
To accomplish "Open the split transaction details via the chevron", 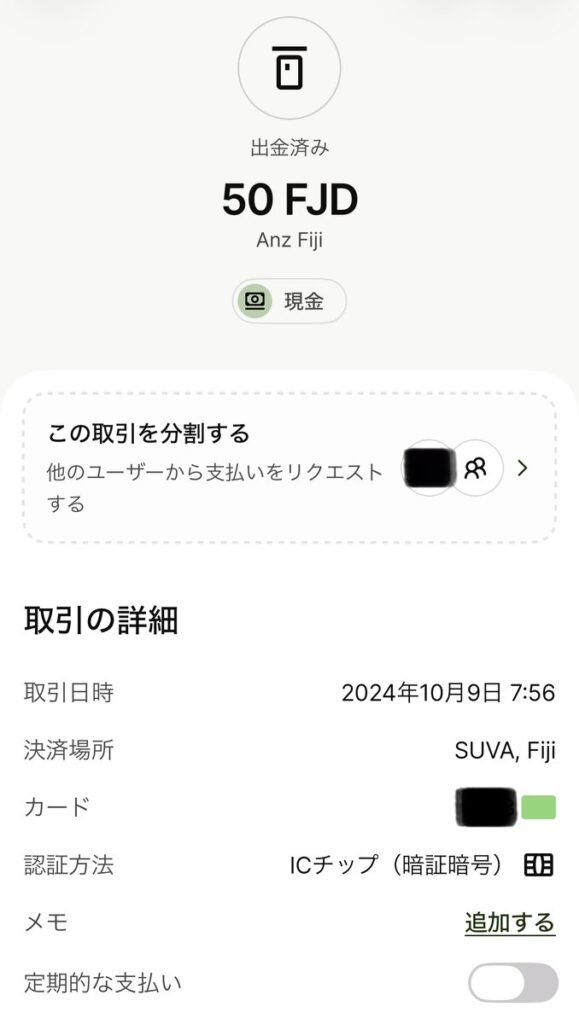I will point(524,467).
